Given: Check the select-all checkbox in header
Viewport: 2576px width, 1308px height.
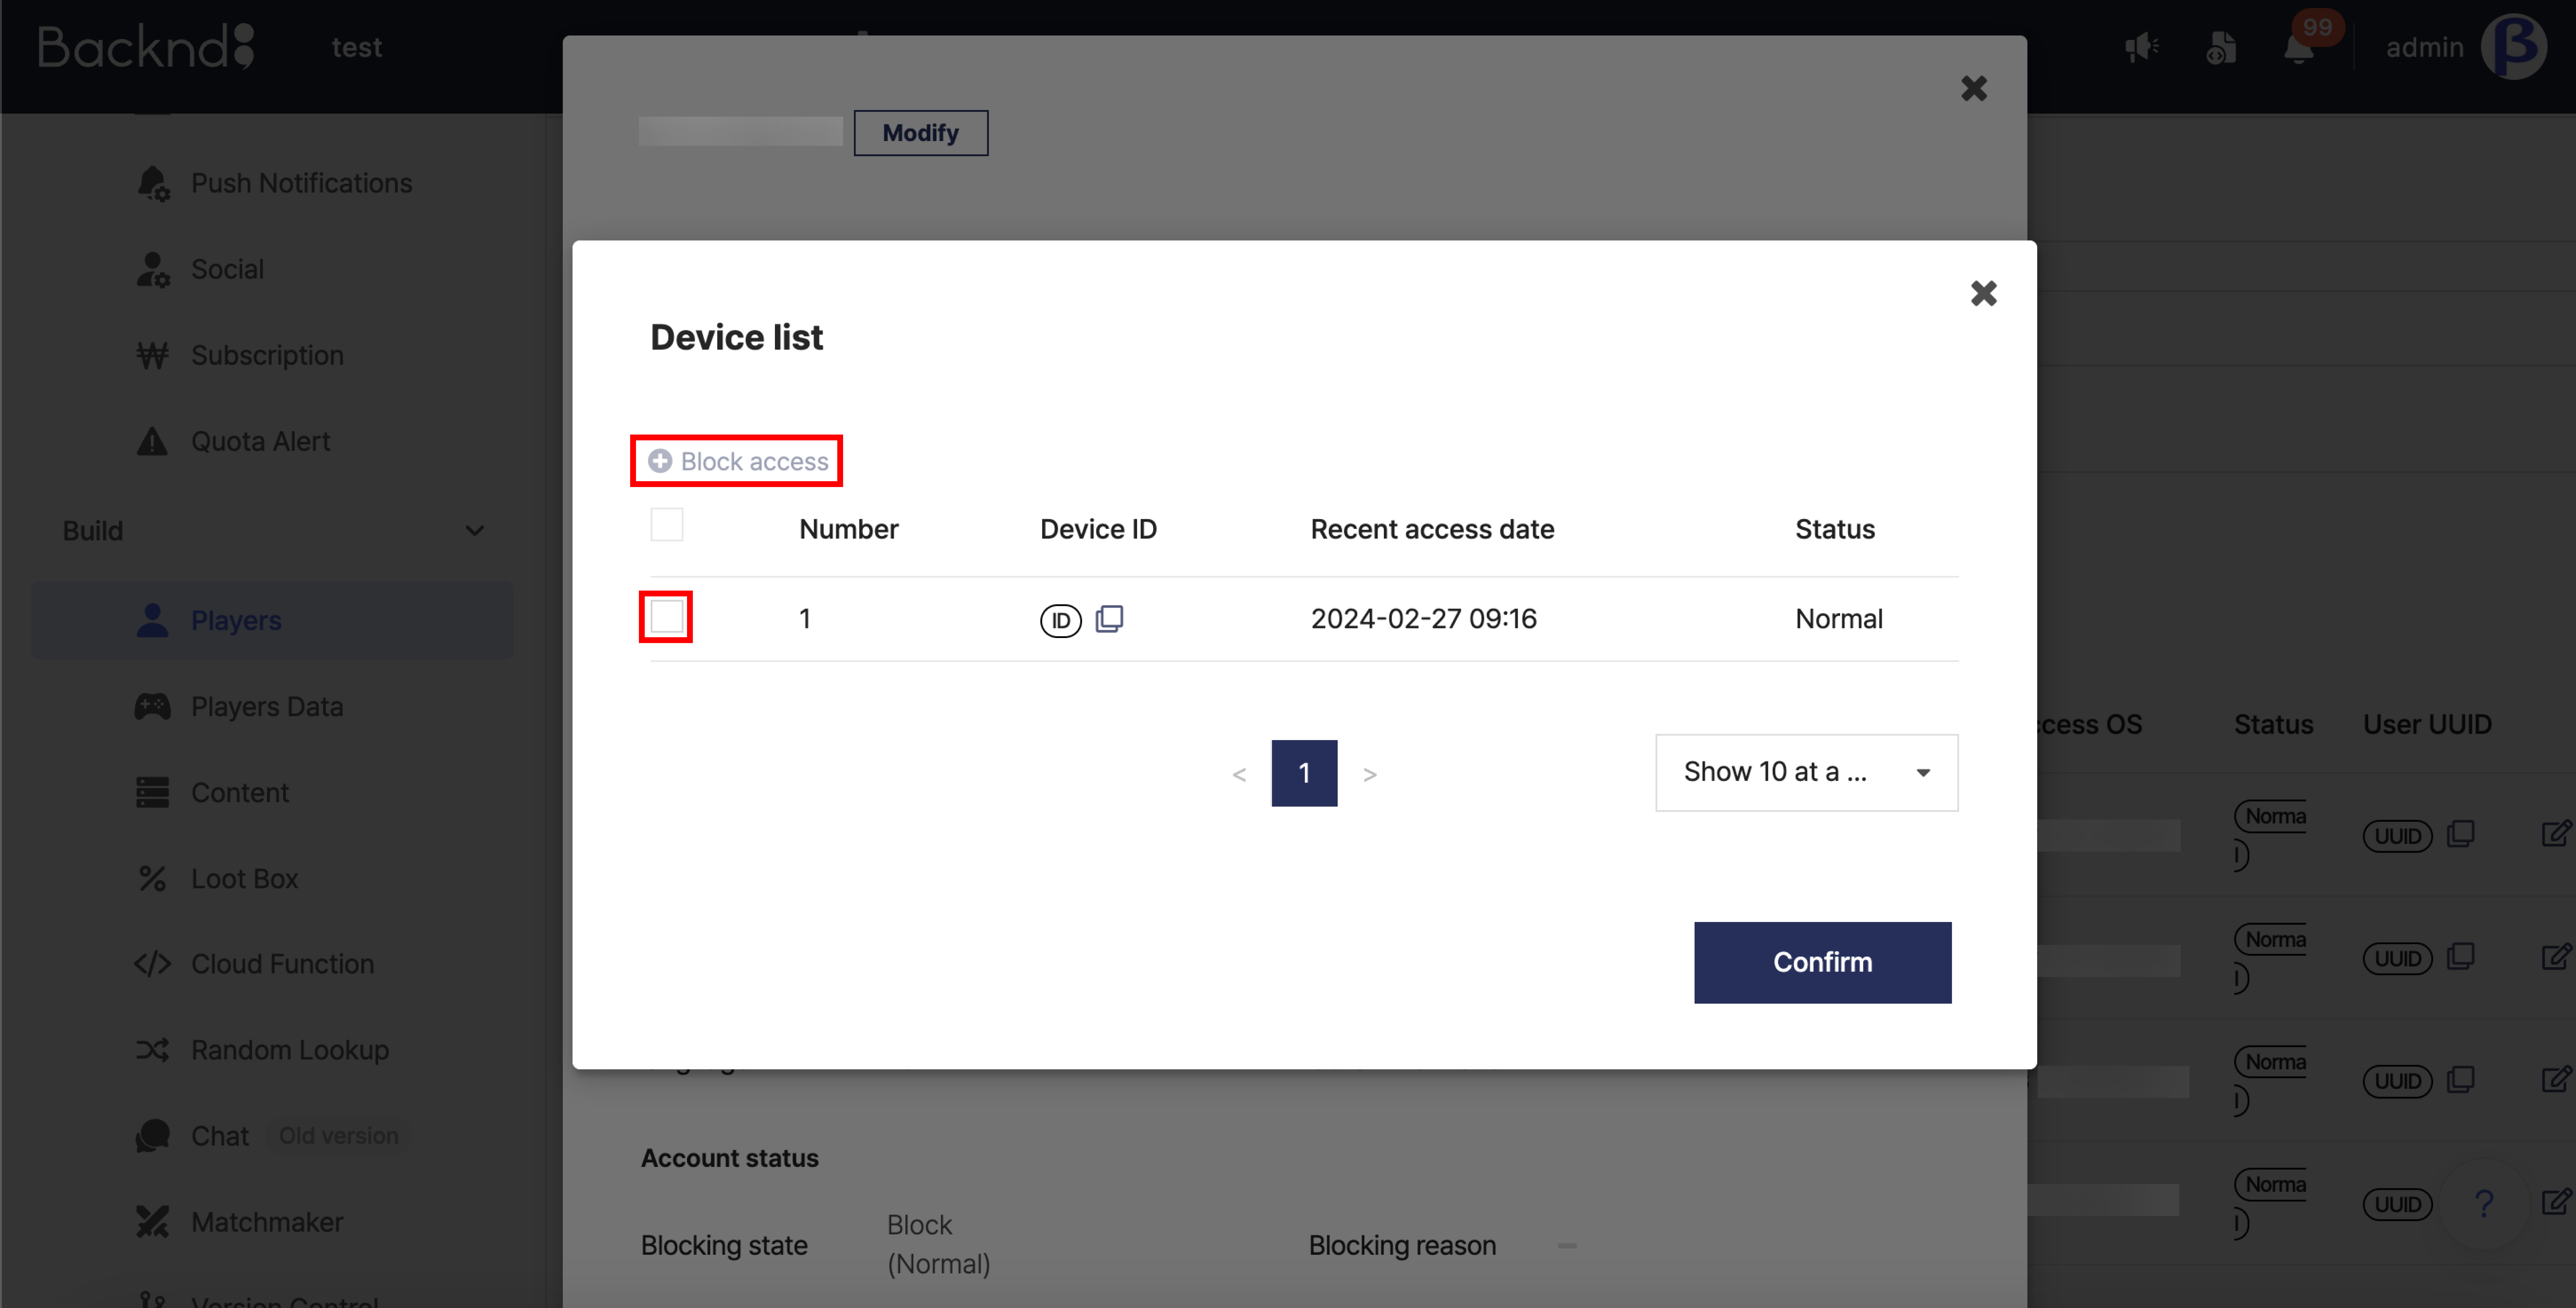Looking at the screenshot, I should 667,525.
